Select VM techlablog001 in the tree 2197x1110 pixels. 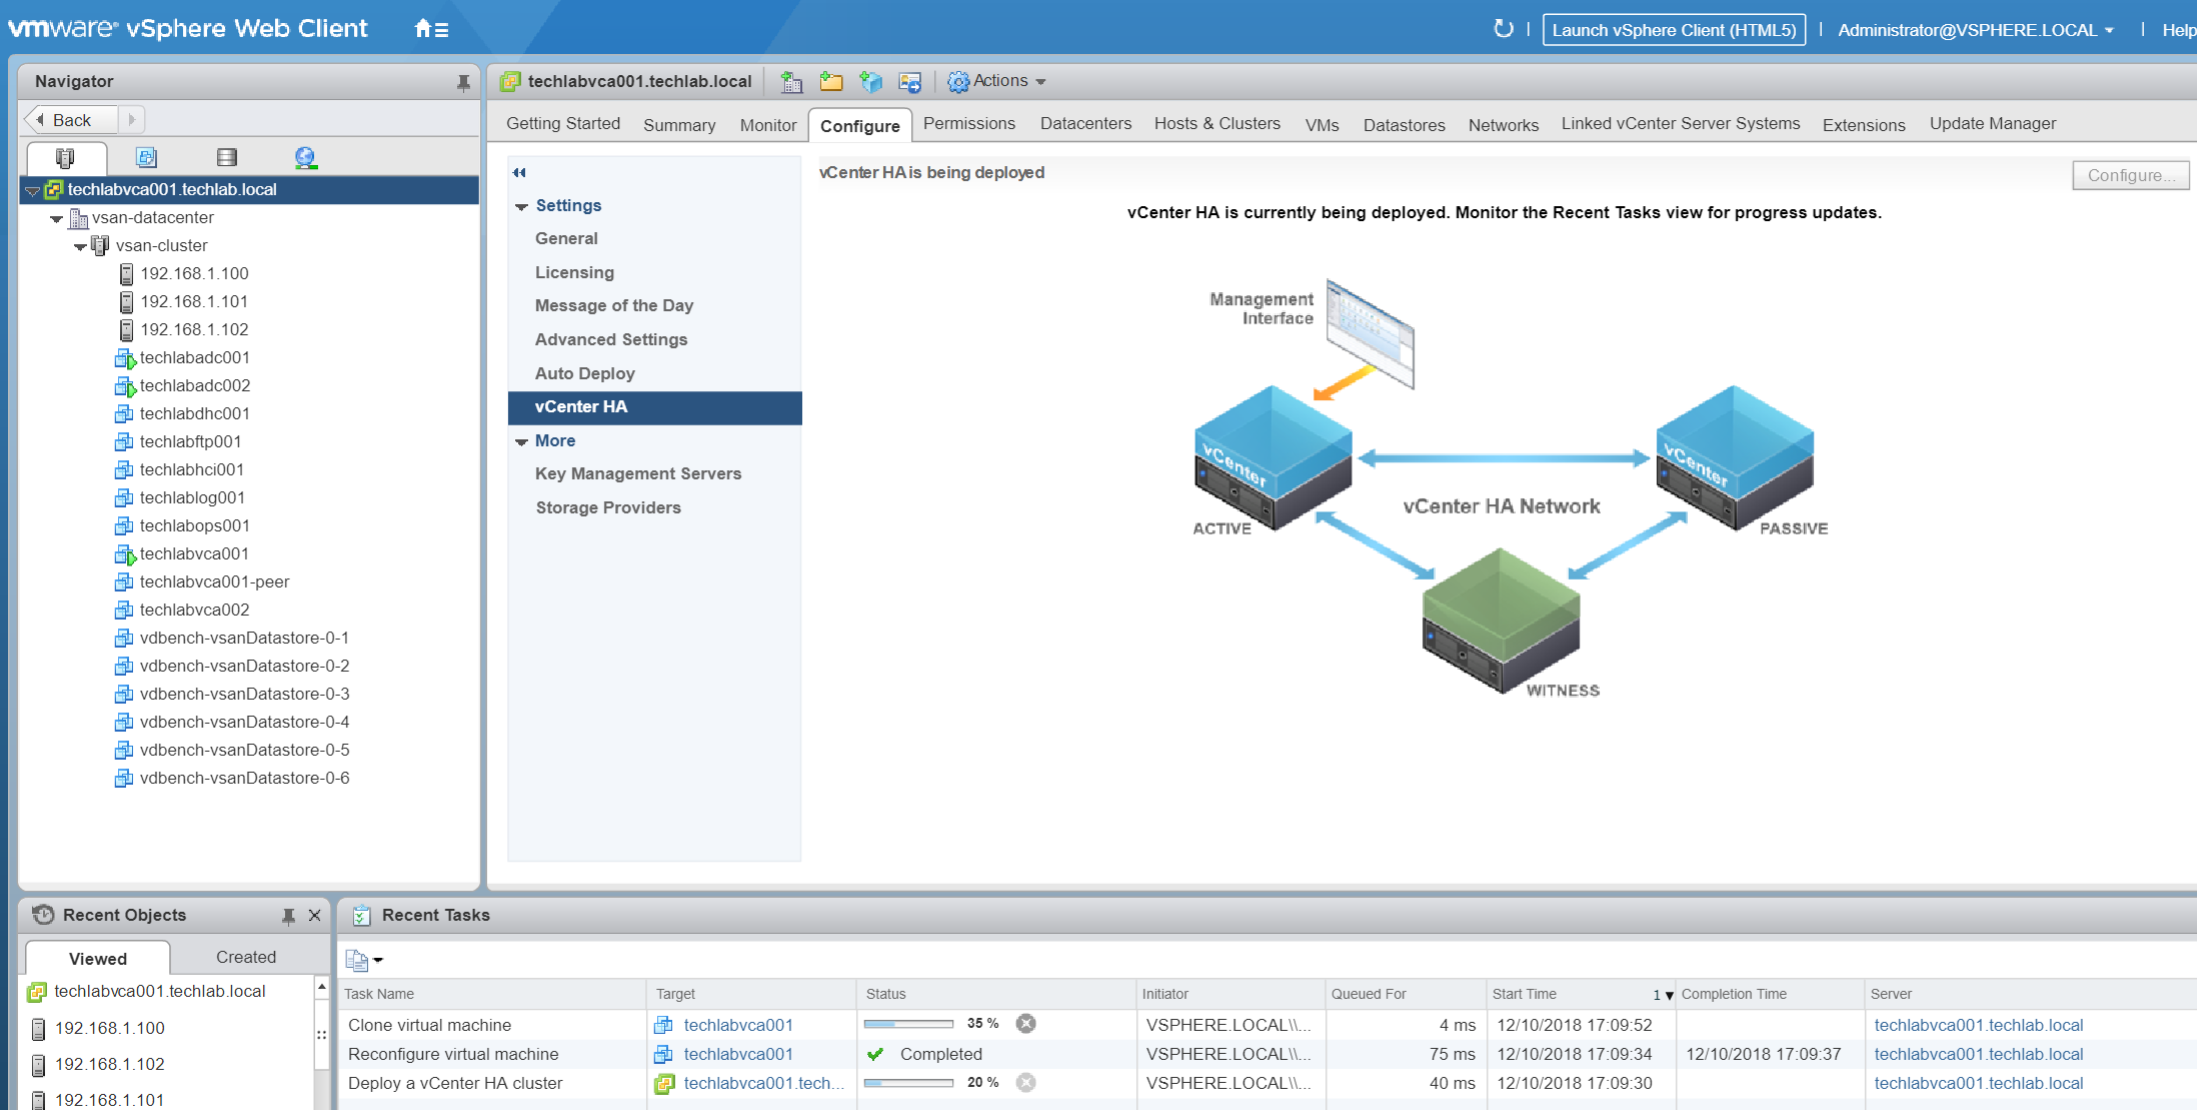pyautogui.click(x=192, y=497)
